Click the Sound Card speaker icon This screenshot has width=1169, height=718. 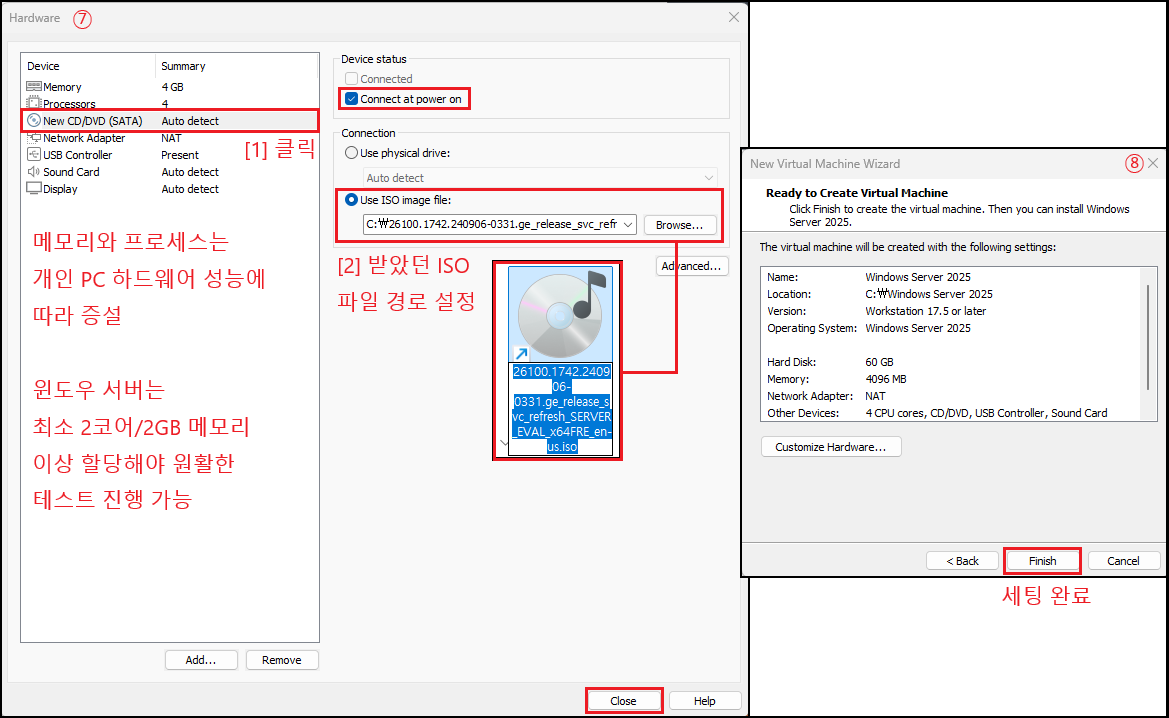(x=34, y=171)
